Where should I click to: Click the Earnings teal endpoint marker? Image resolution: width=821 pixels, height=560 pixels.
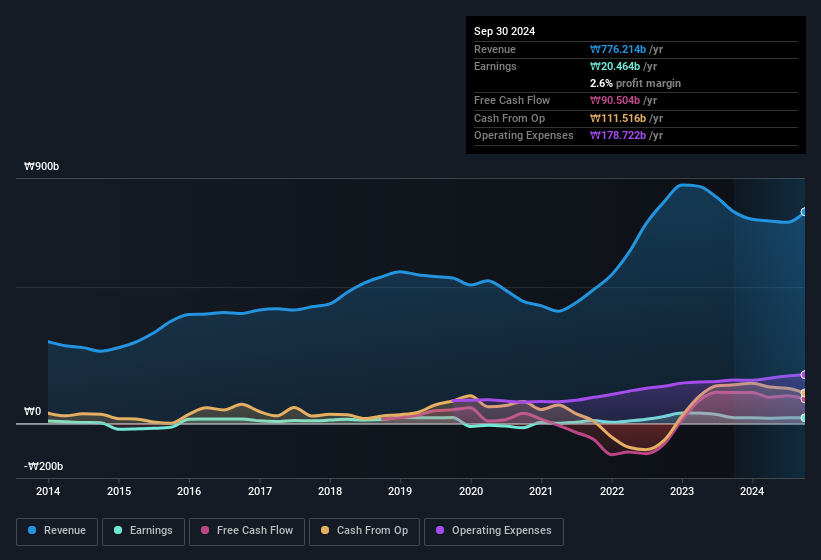(x=804, y=418)
